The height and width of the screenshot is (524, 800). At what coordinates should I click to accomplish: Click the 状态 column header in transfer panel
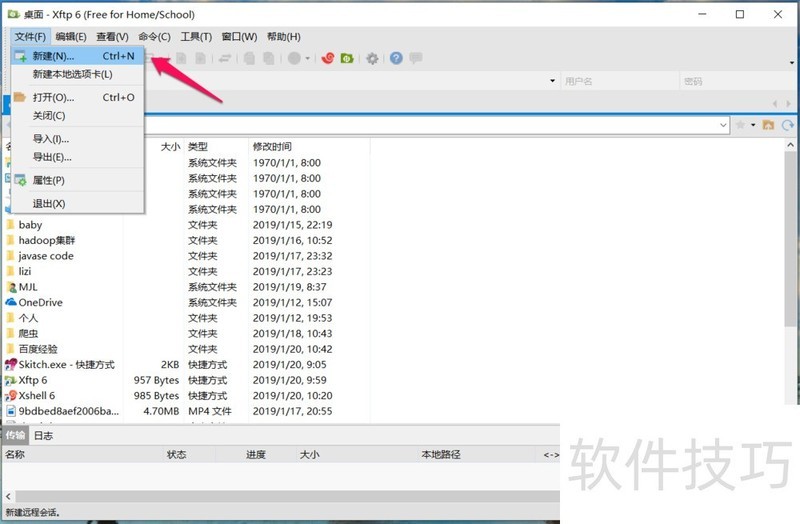pos(177,455)
